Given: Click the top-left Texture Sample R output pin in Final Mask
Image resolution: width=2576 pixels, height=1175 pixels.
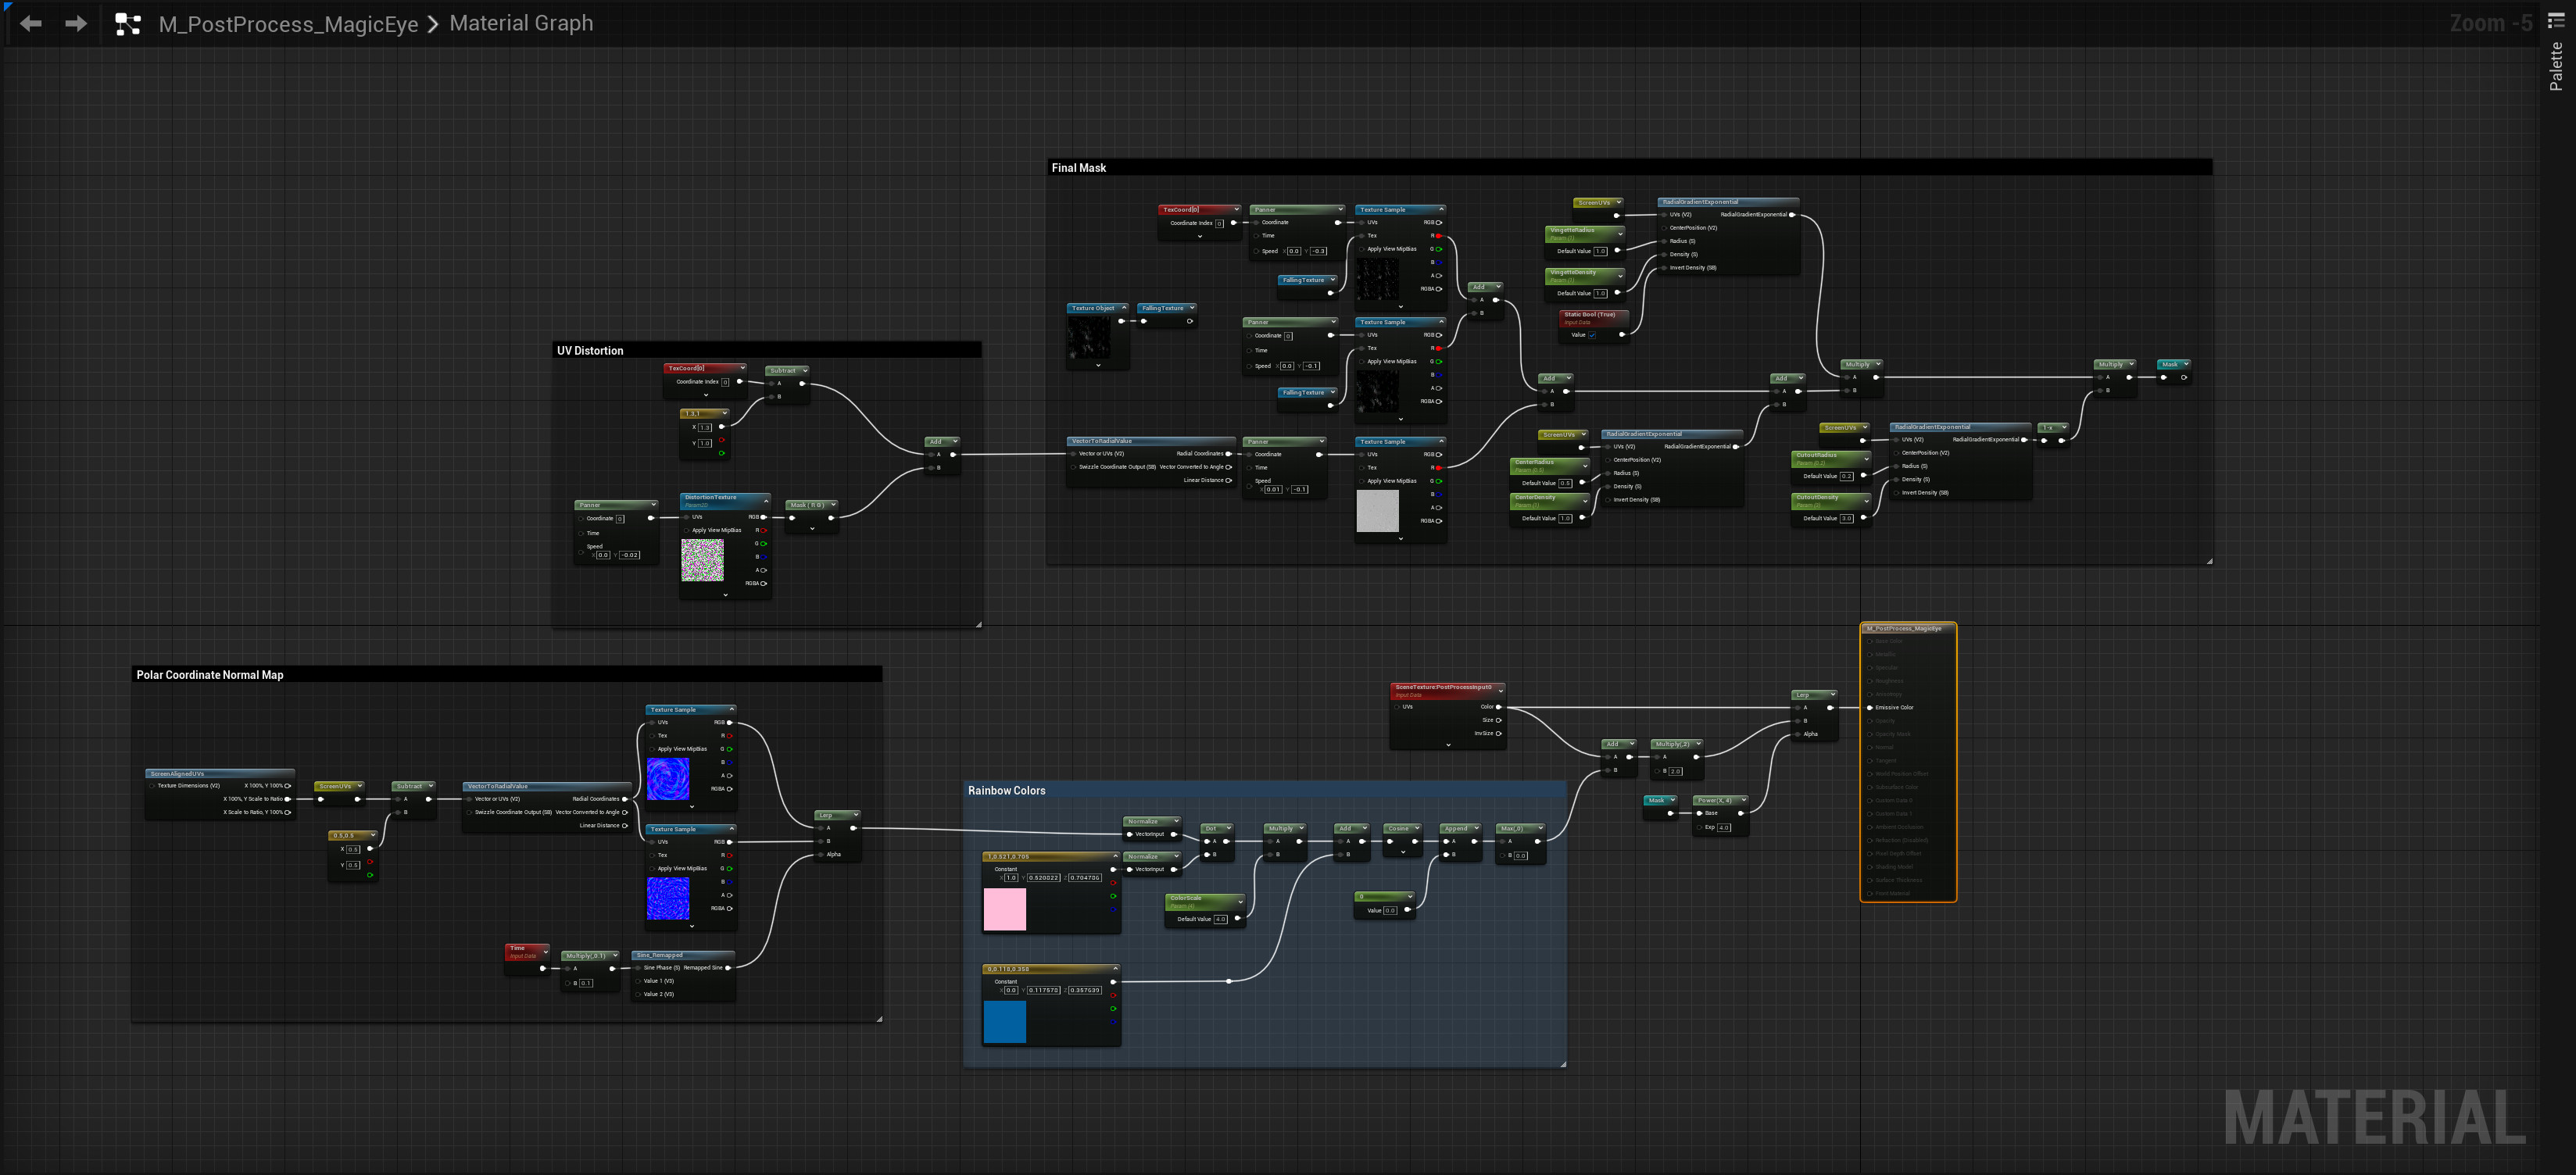Looking at the screenshot, I should tap(1438, 236).
